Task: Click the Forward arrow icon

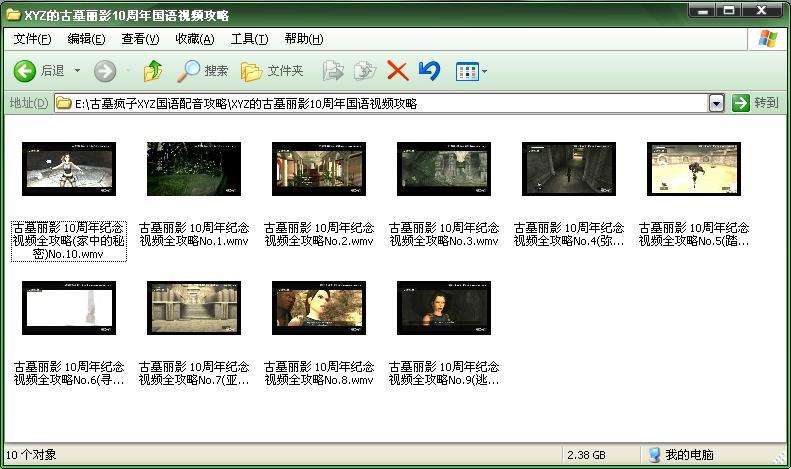Action: 105,71
